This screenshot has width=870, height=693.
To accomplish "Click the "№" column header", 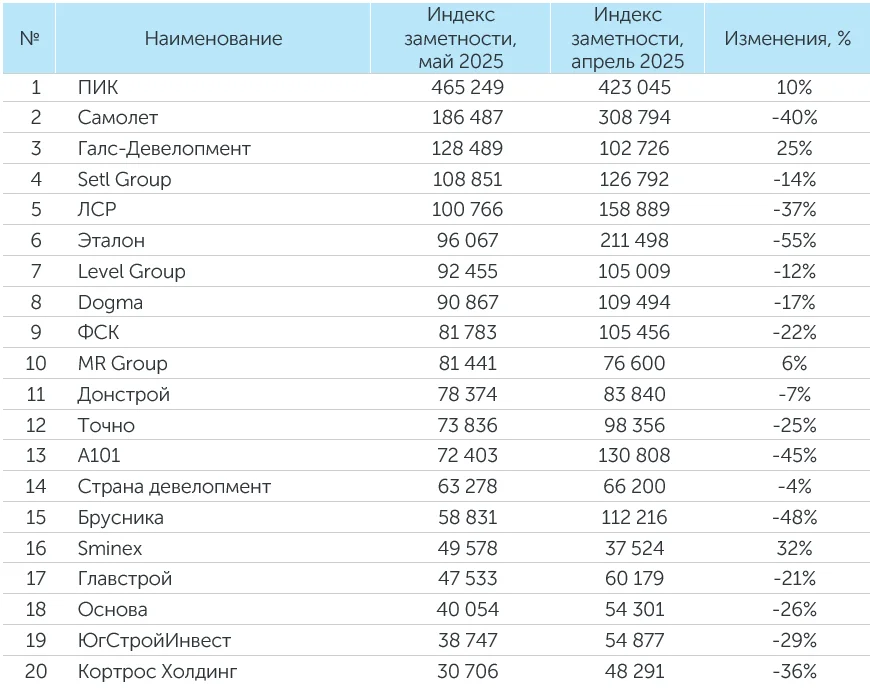I will click(29, 39).
